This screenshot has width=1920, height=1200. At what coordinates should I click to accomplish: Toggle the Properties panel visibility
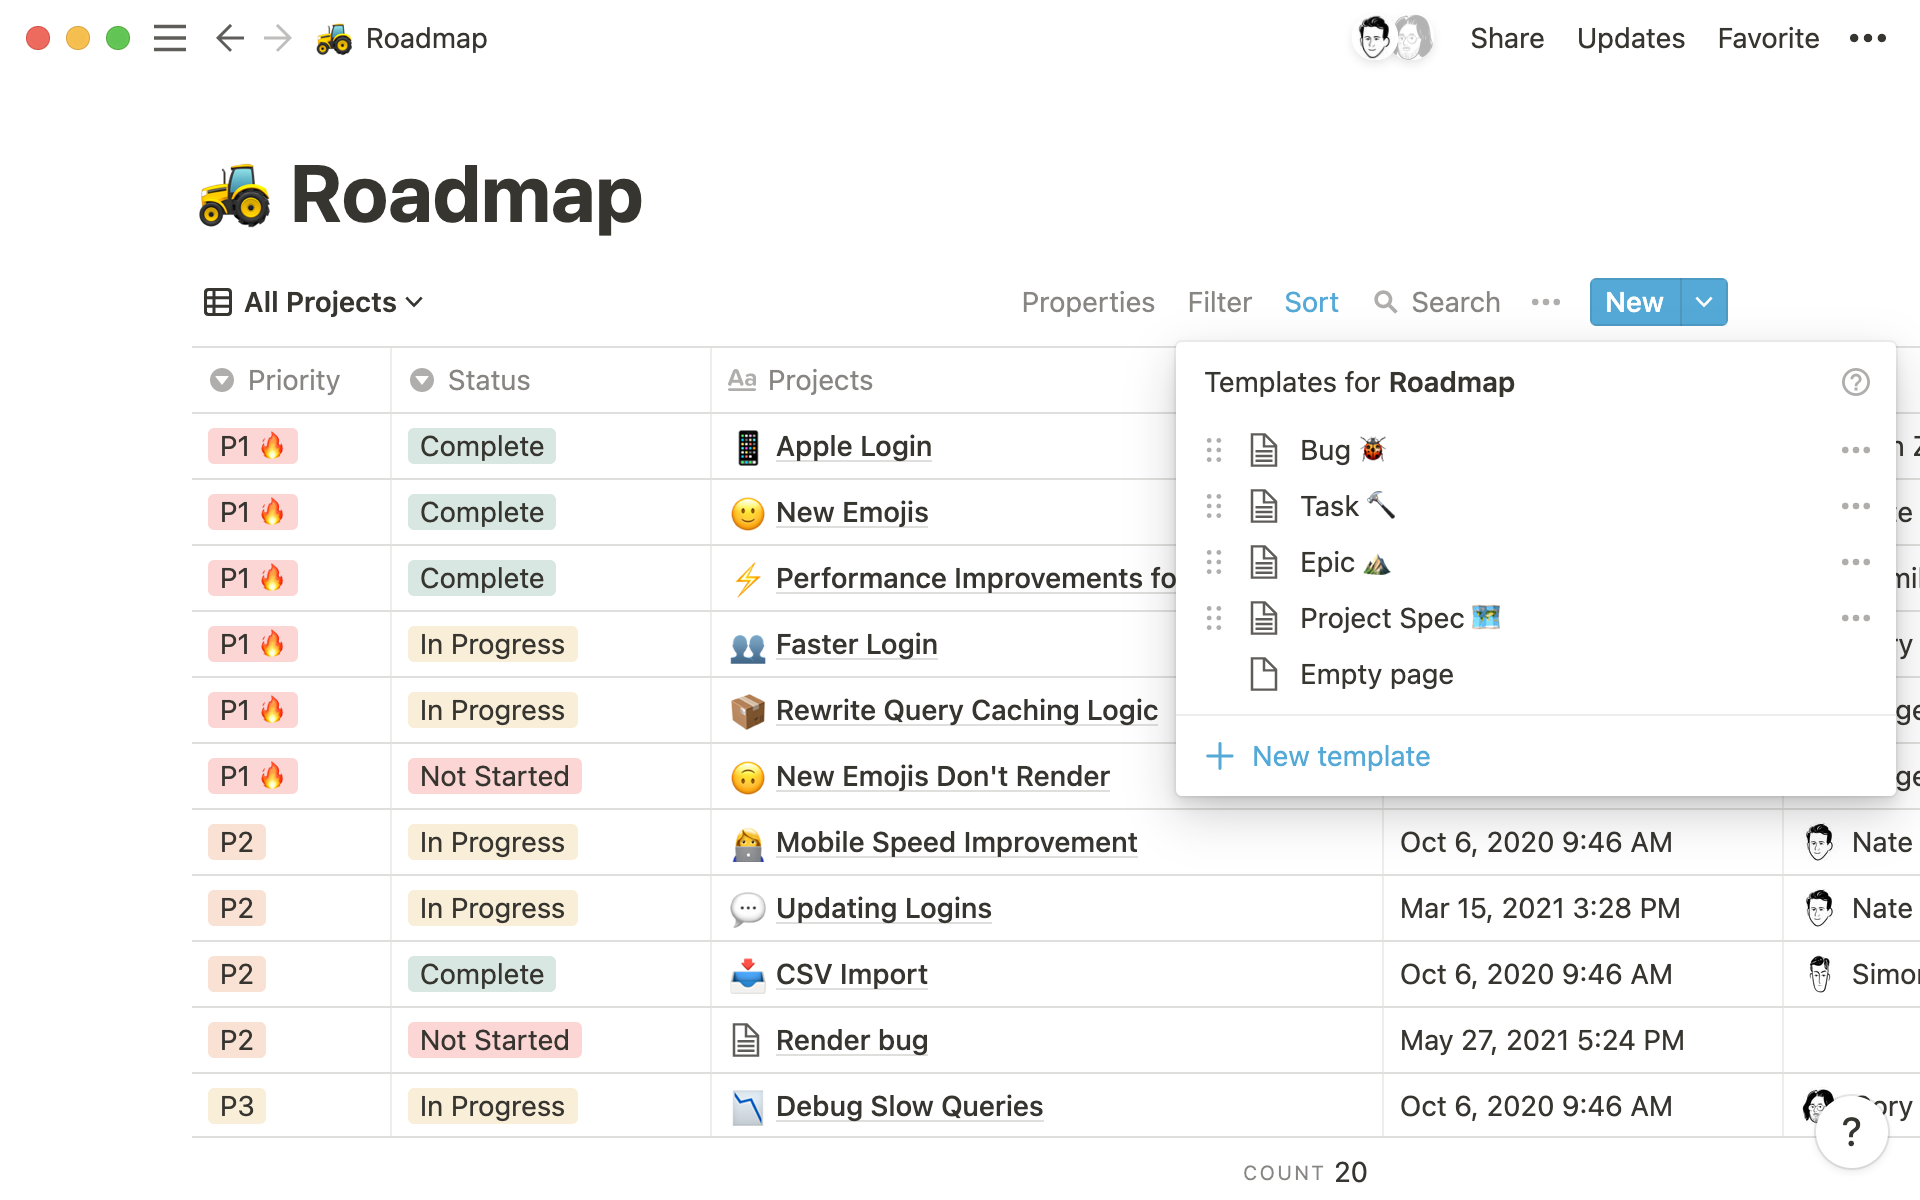tap(1086, 301)
